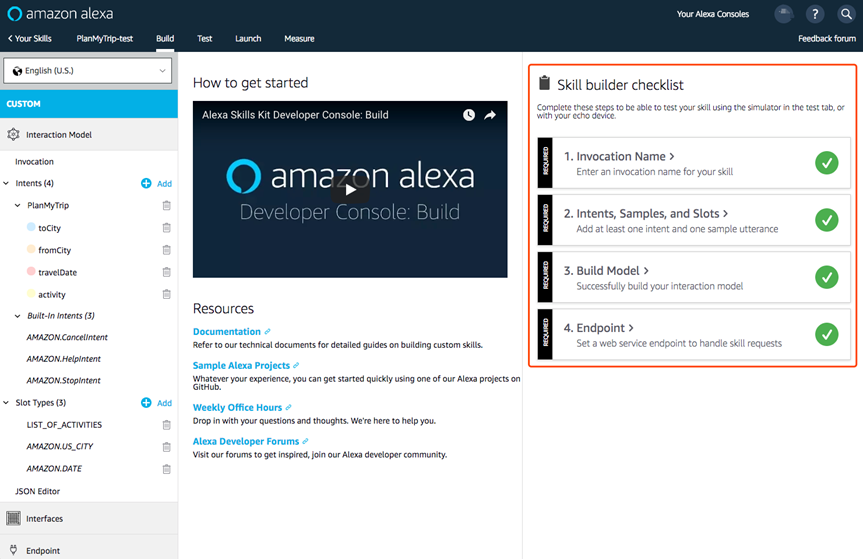Screen dimensions: 863x559
Task: Delete the toCity slot using trash icon
Action: click(166, 228)
